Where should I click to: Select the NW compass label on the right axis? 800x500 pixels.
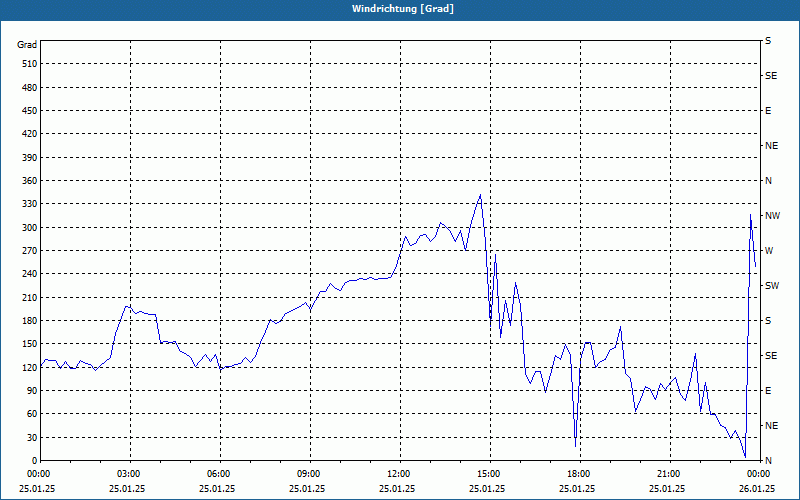tap(772, 216)
